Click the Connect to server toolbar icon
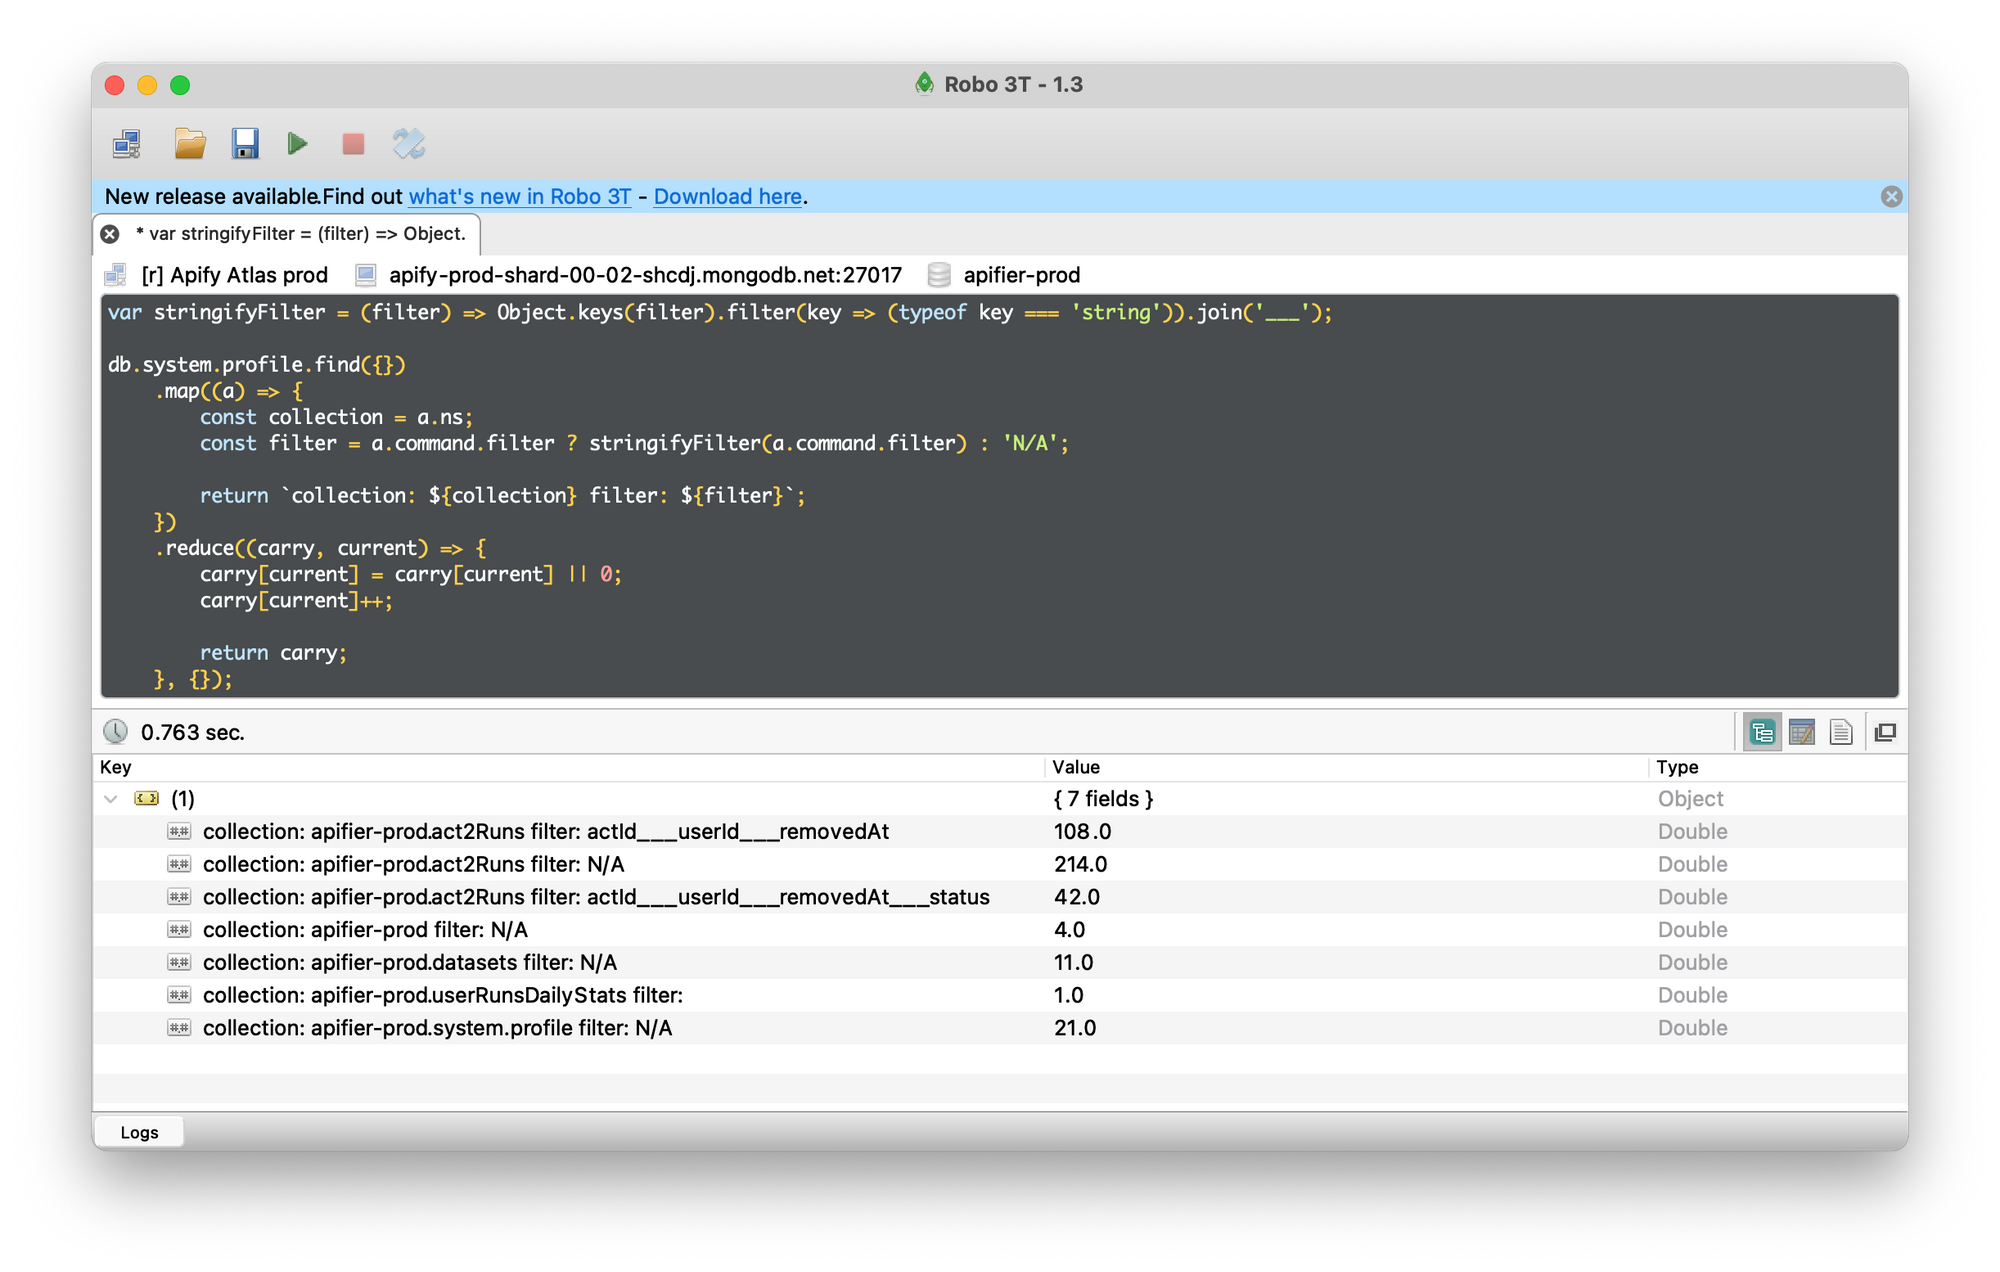This screenshot has width=2000, height=1272. 127,144
